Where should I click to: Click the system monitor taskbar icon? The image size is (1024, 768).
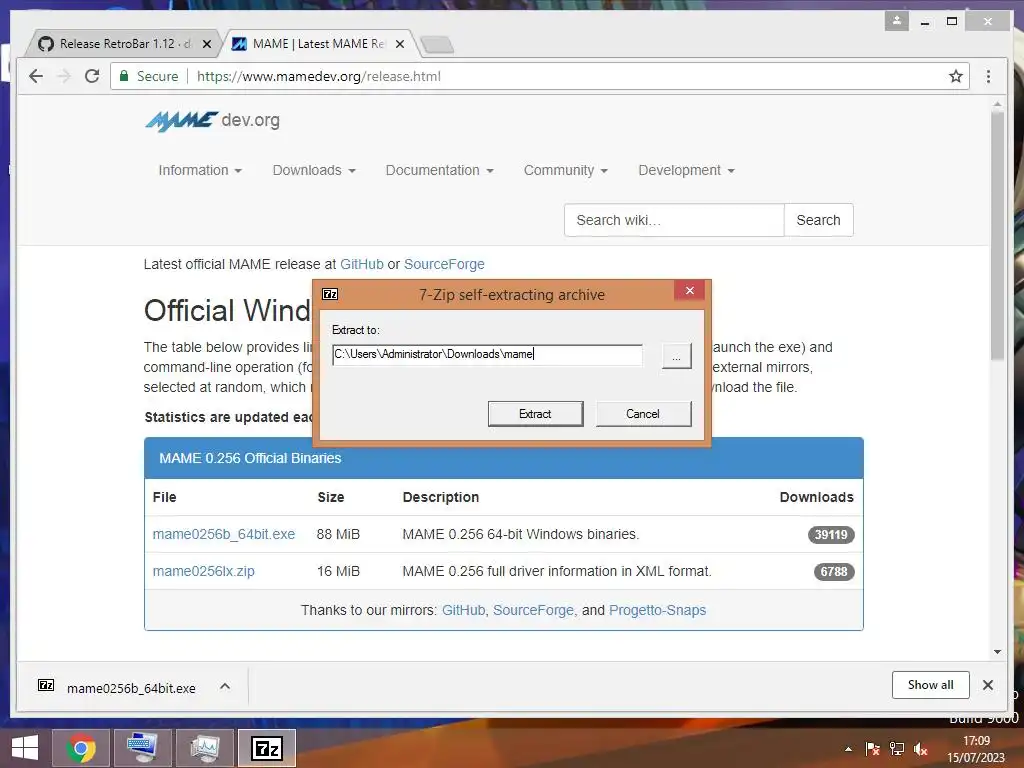[x=204, y=748]
